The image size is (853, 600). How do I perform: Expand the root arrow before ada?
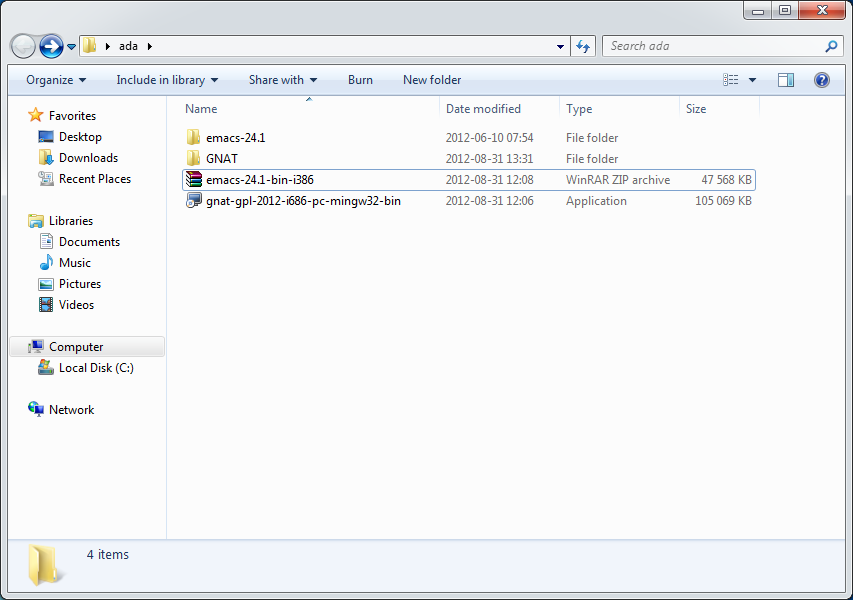(x=108, y=47)
